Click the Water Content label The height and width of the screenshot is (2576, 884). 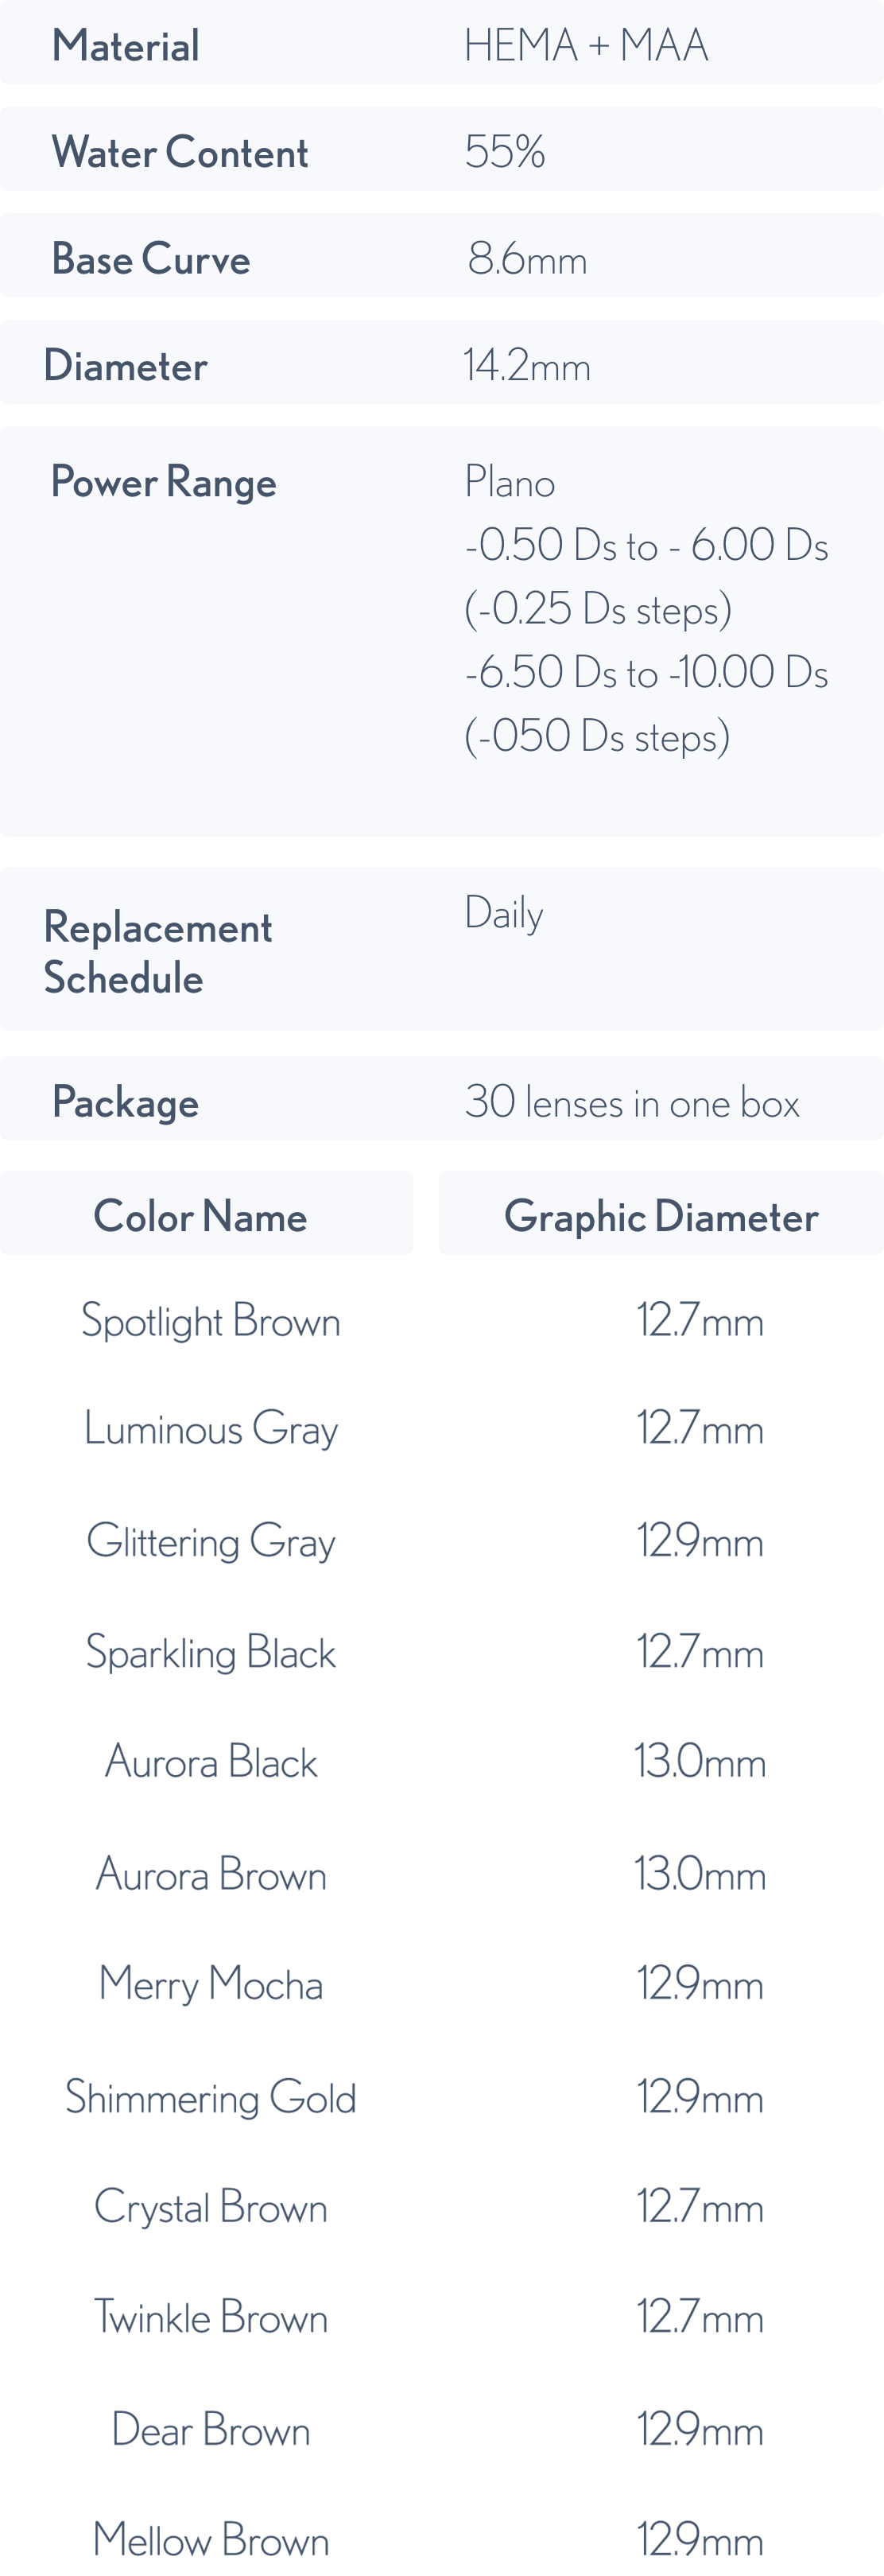click(x=180, y=153)
